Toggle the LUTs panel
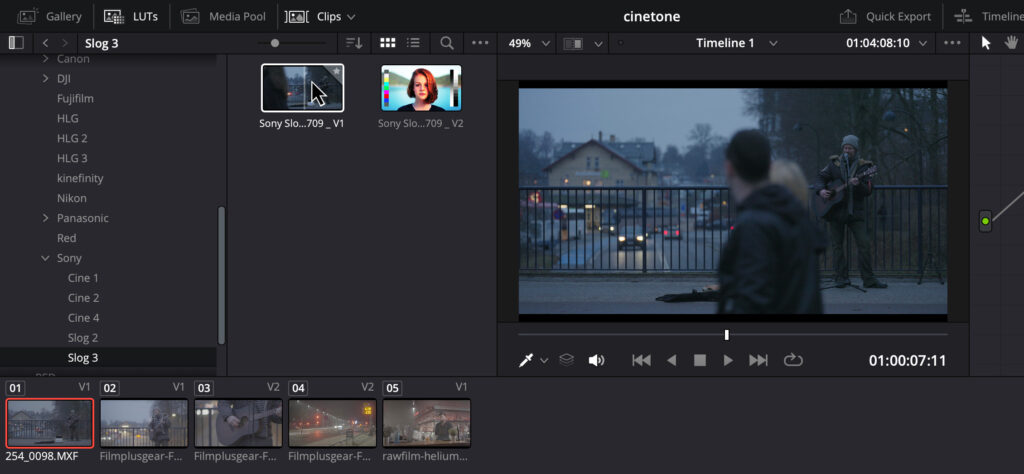Screen dimensions: 1024x474 coord(129,16)
